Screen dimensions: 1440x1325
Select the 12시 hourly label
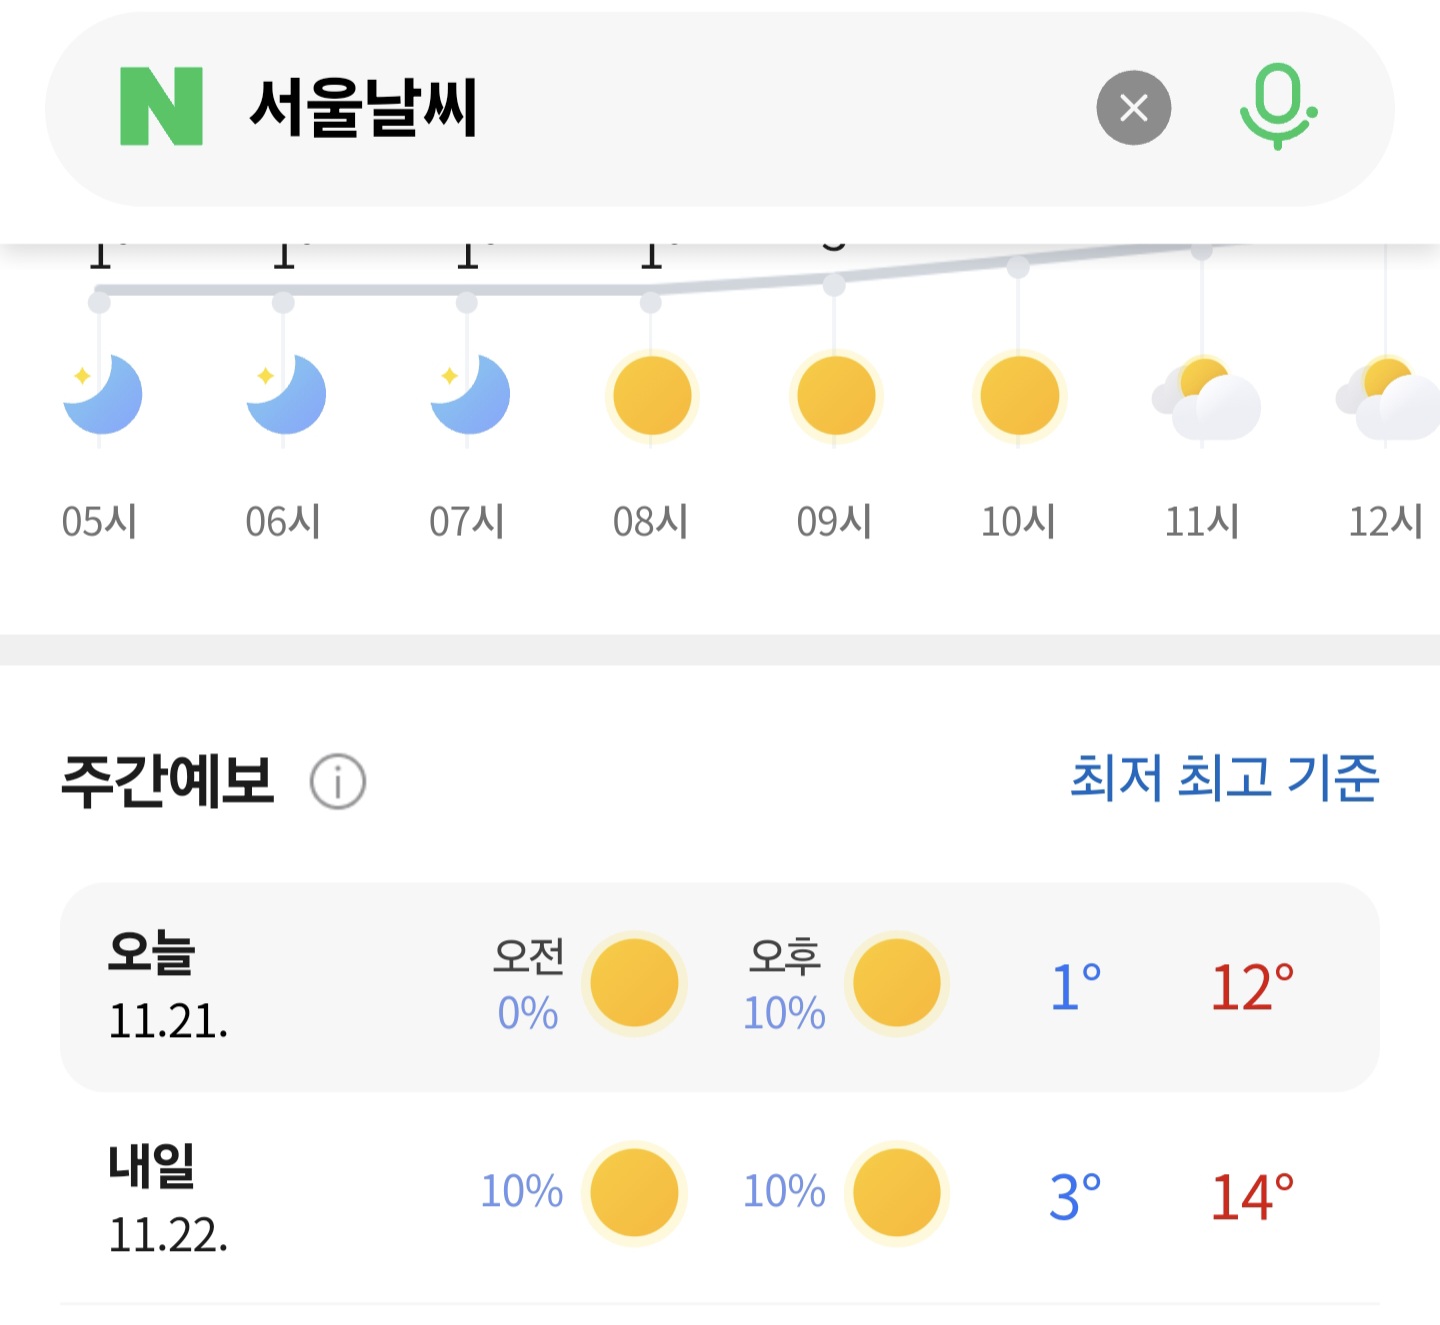point(1385,522)
